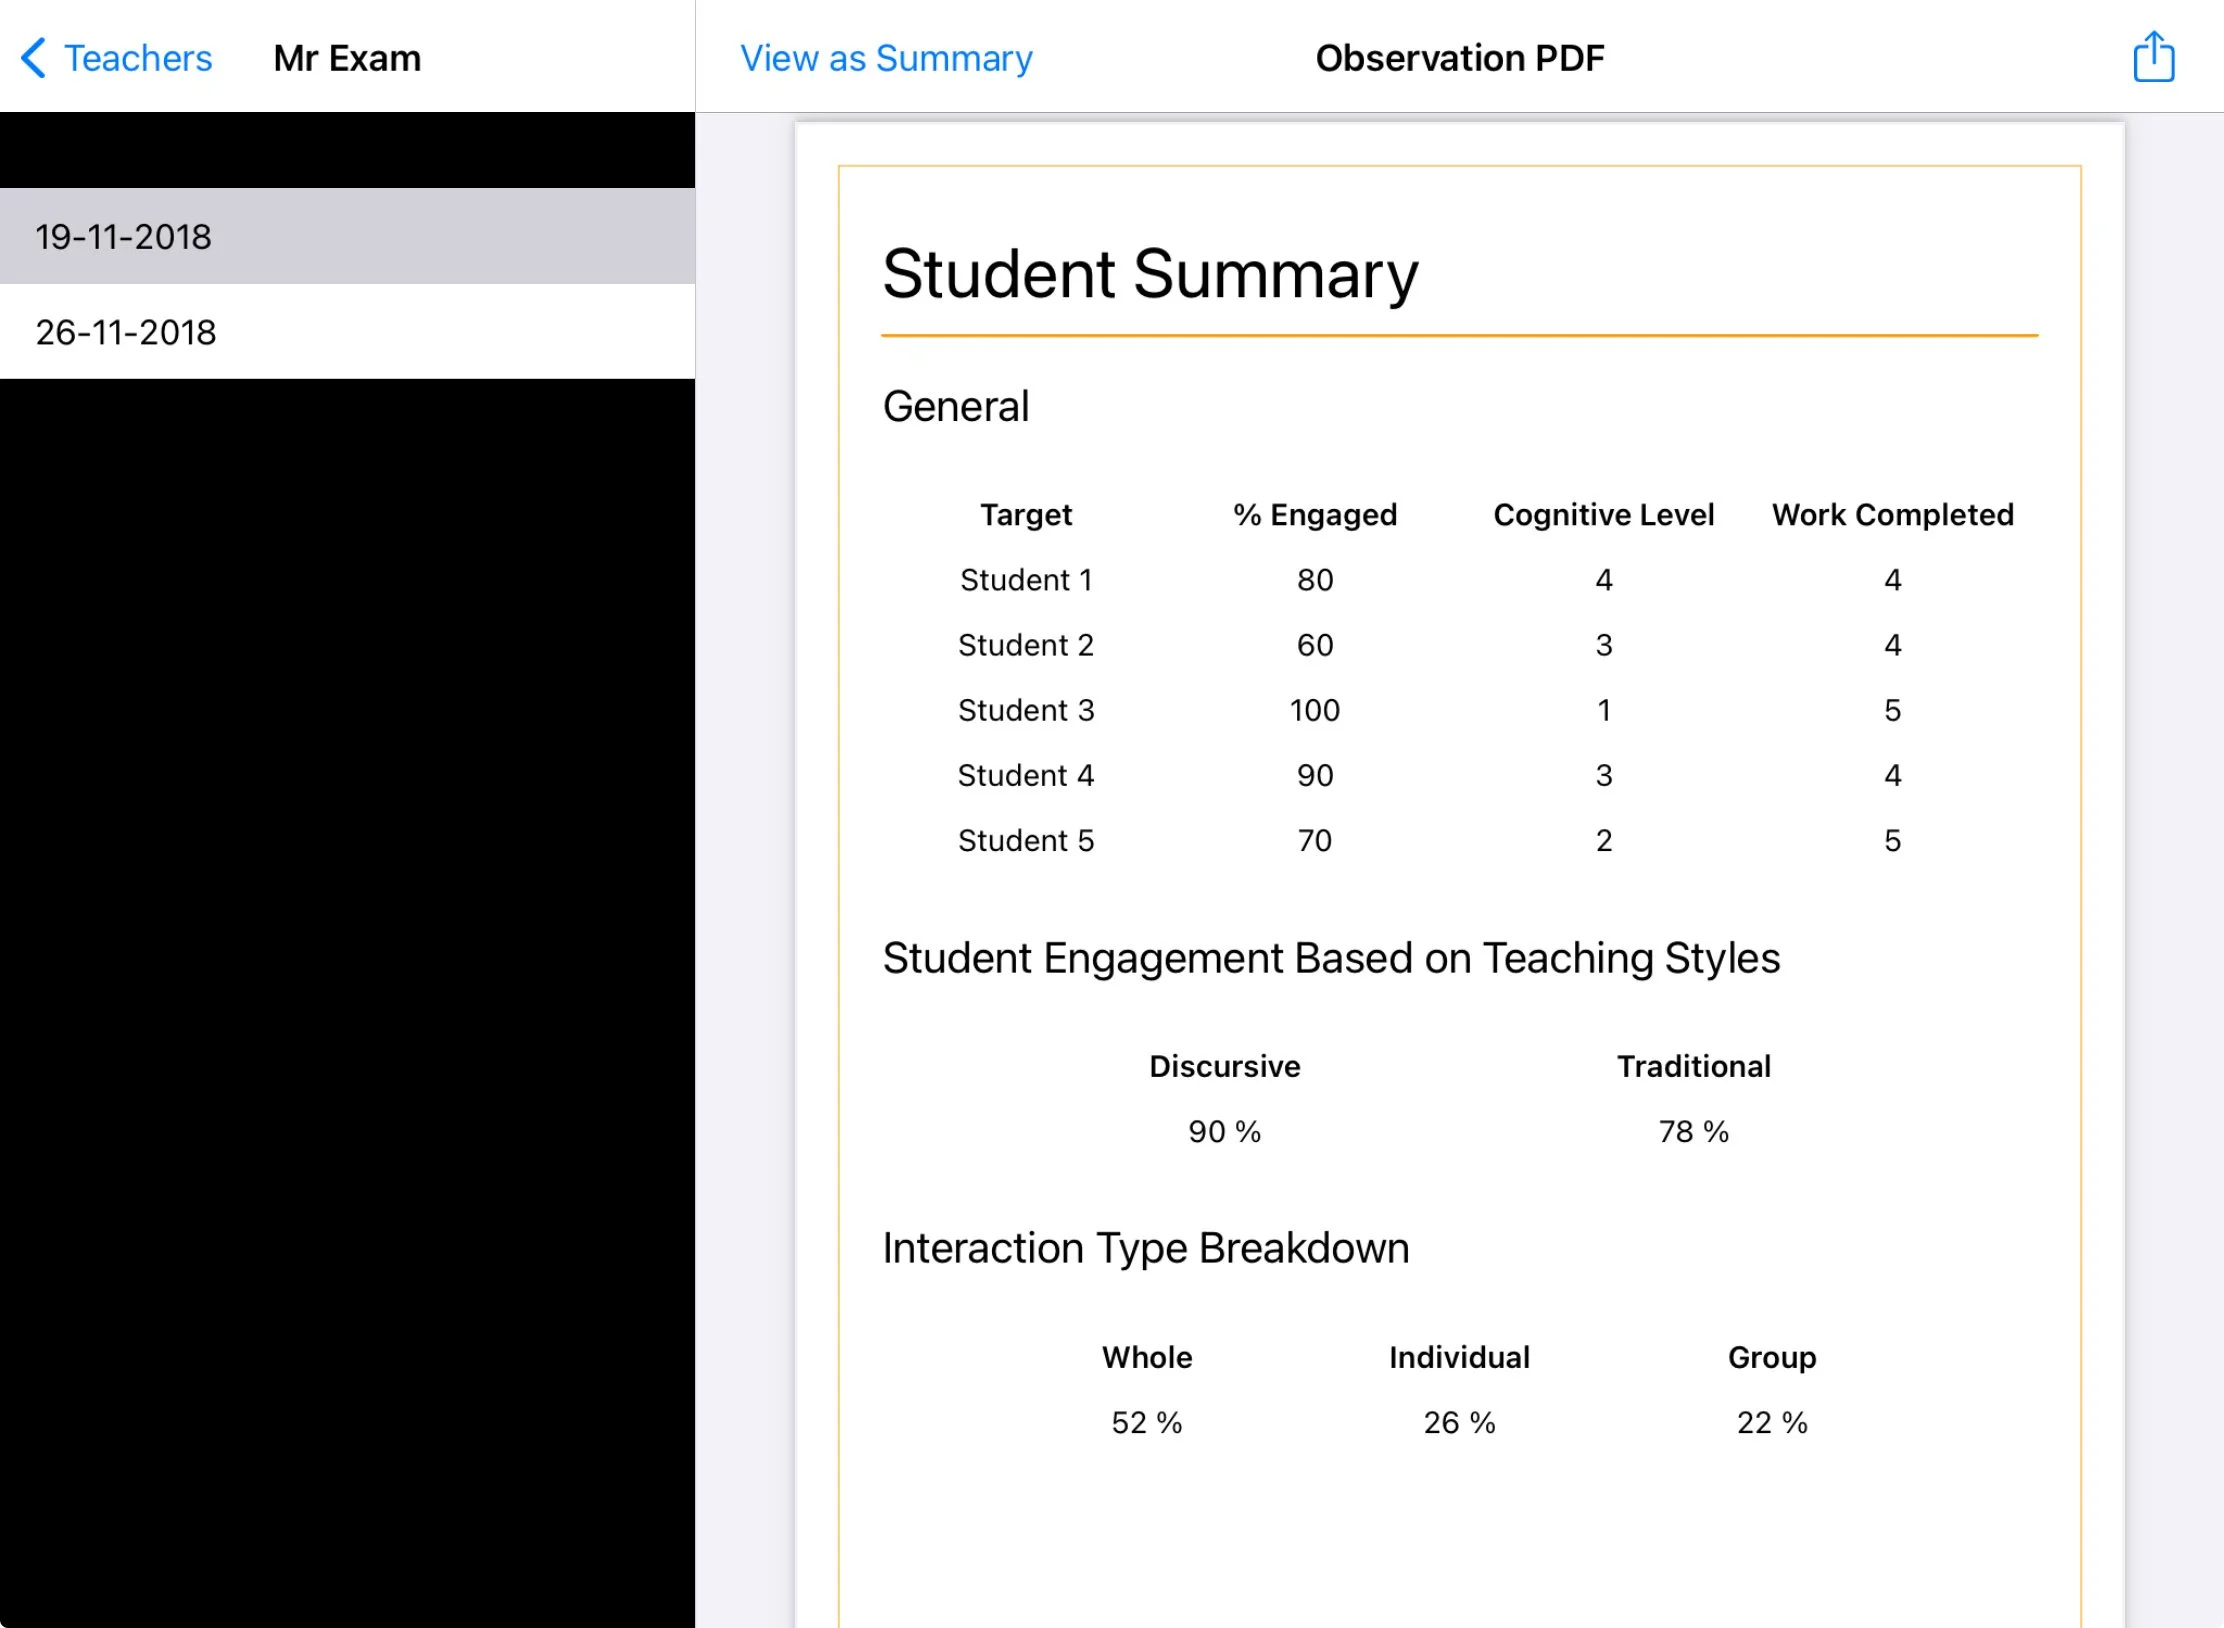Viewport: 2224px width, 1628px height.
Task: Click the Whole interaction 52 % value
Action: 1146,1422
